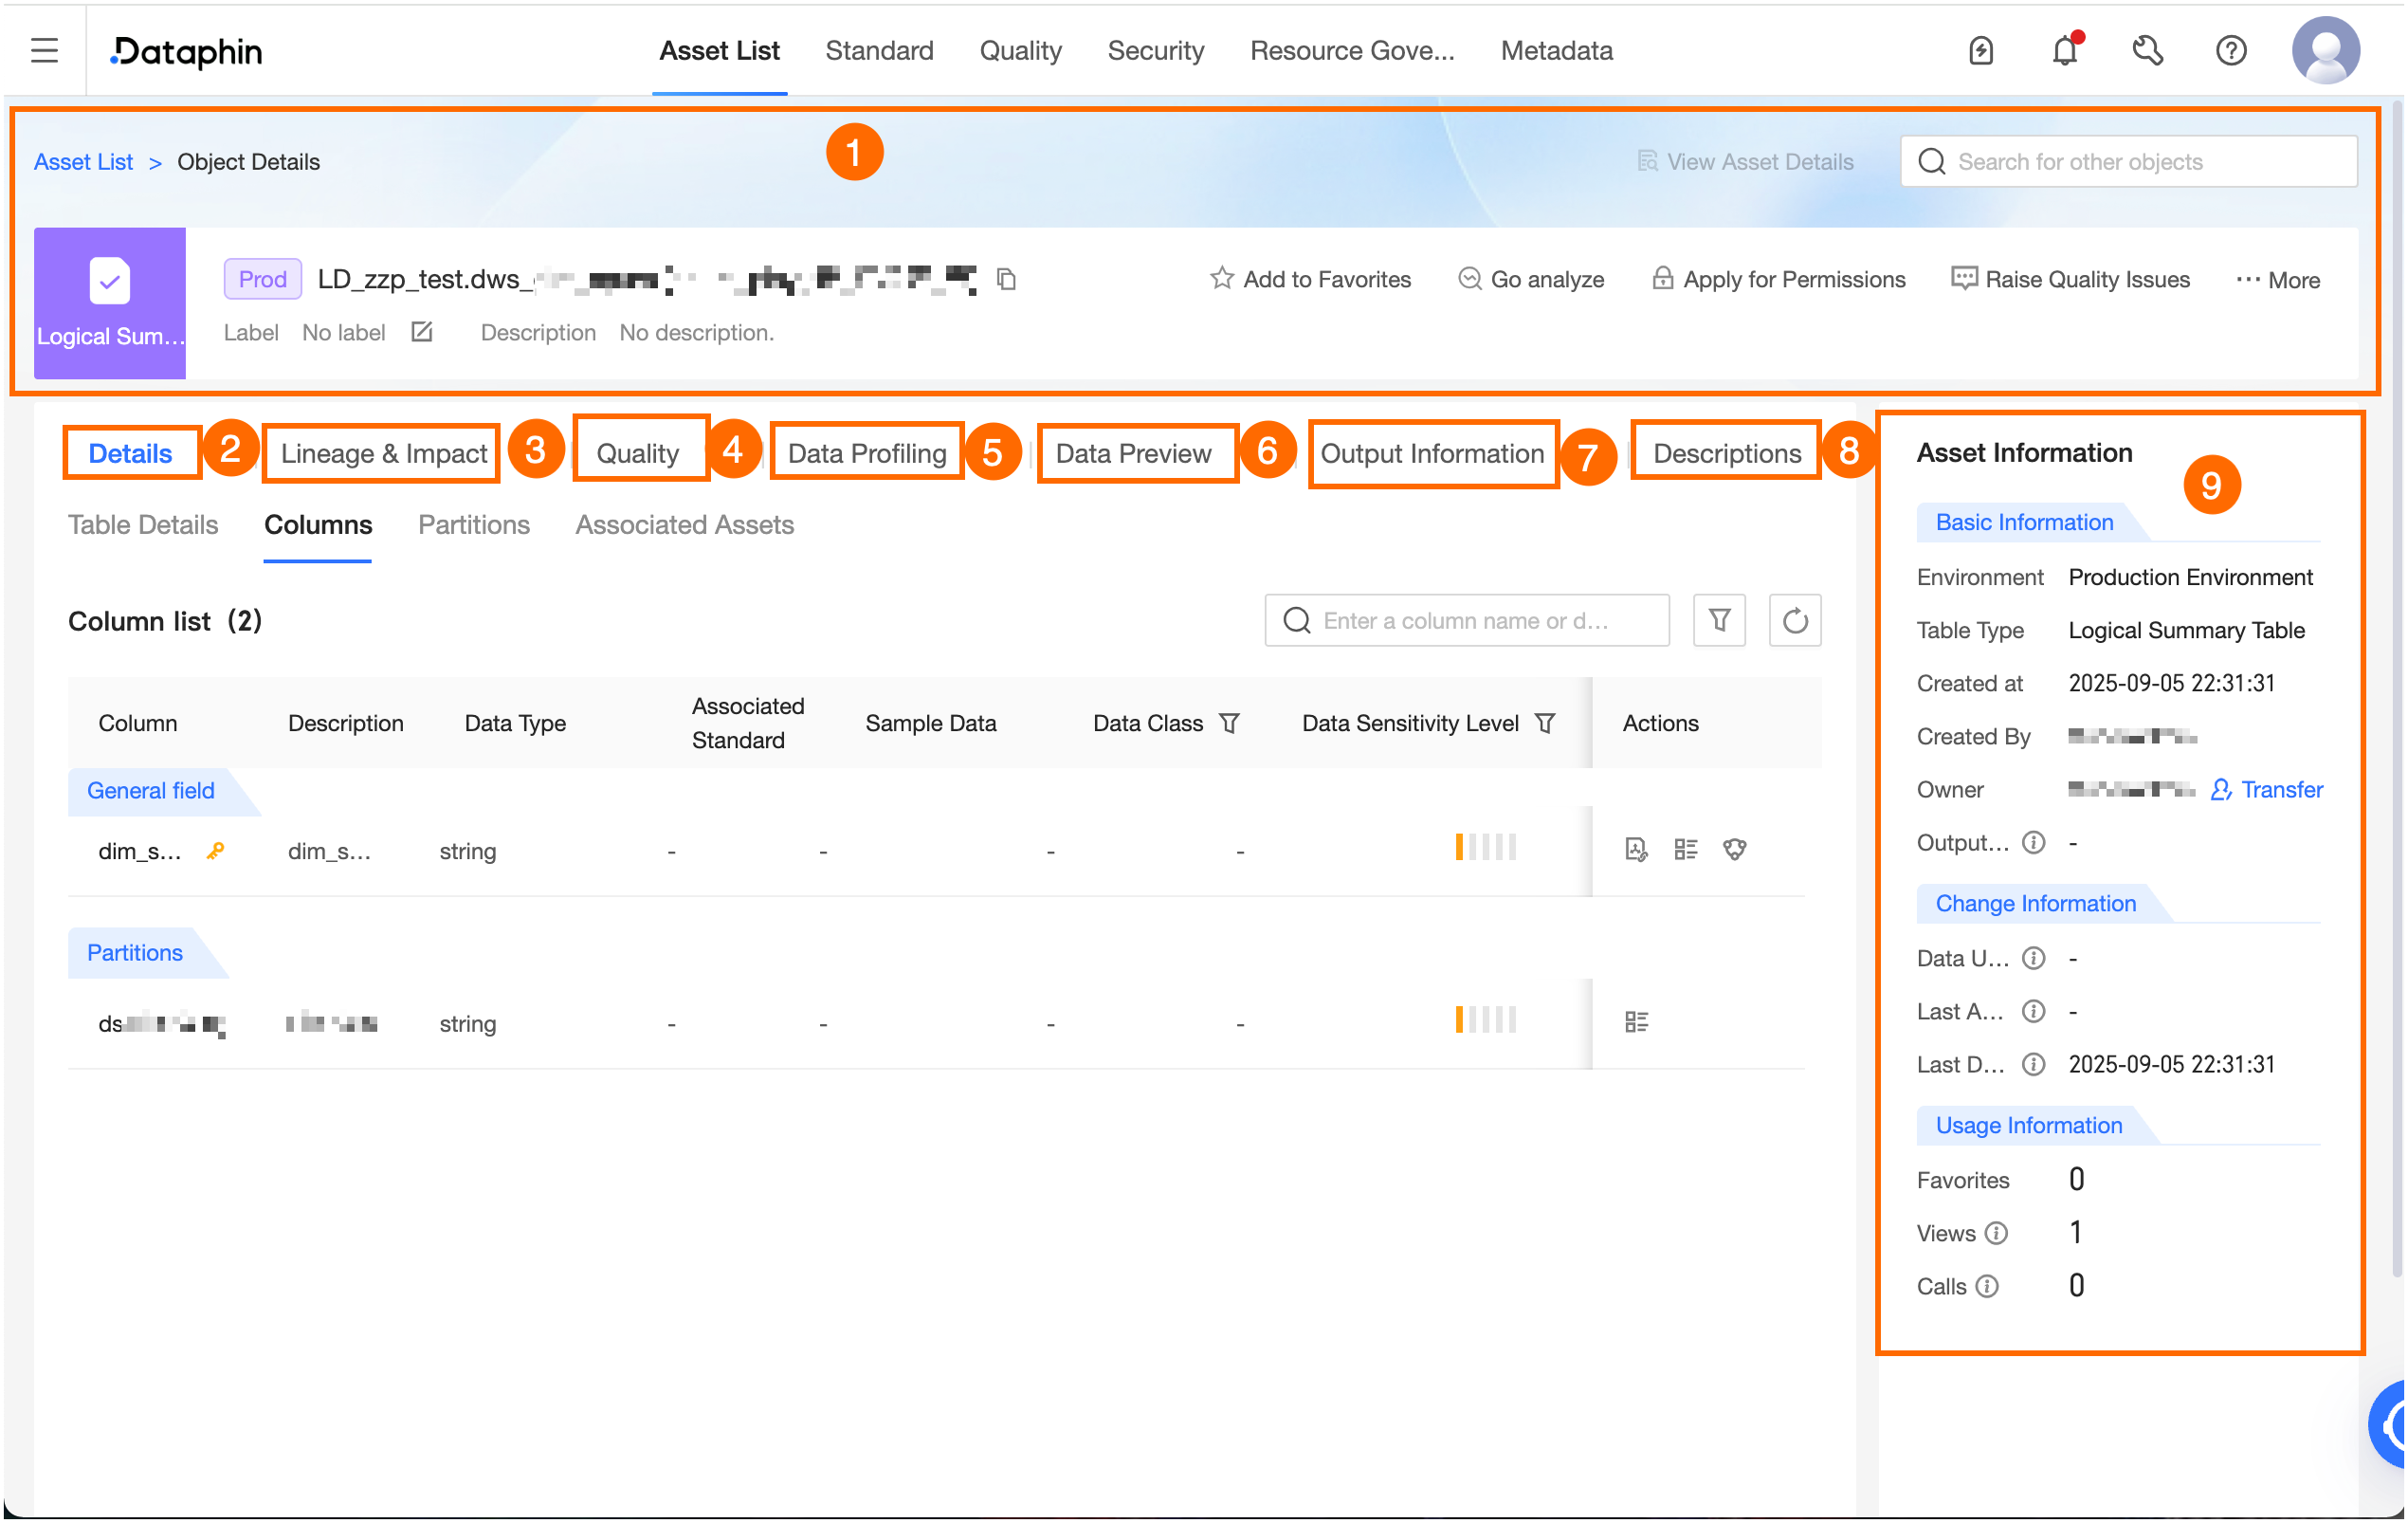Click Add to Favorites
The image size is (2408, 1523).
tap(1310, 279)
